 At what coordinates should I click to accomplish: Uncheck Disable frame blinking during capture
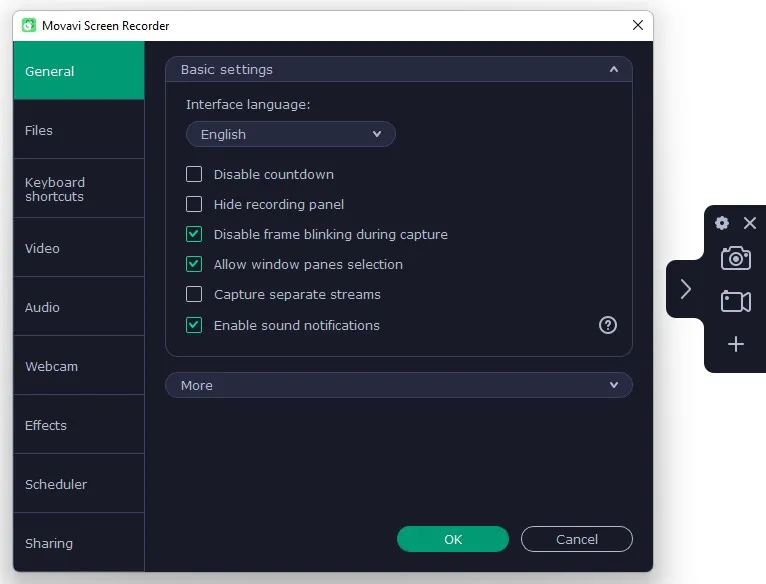194,234
